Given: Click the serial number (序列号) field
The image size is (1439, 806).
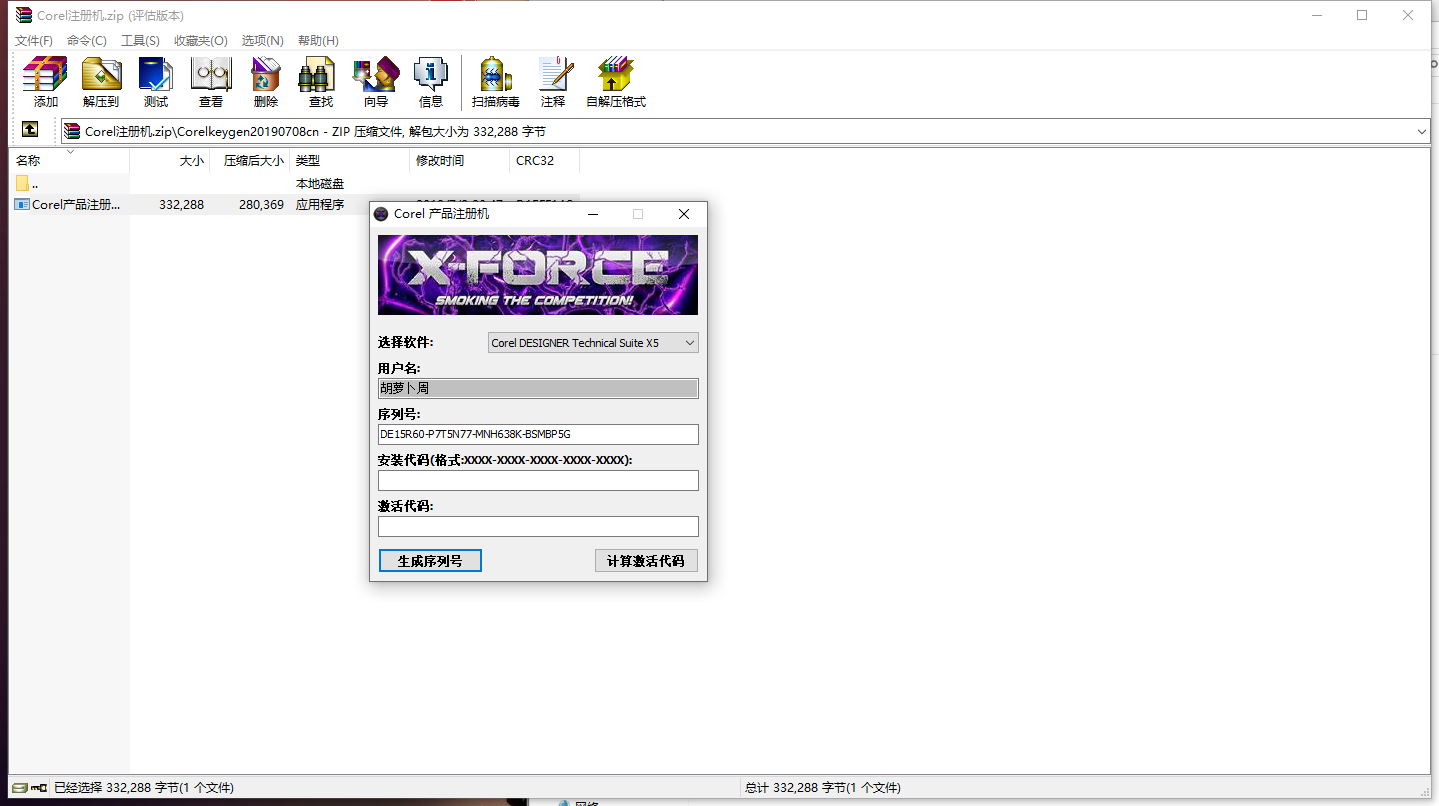Looking at the screenshot, I should pos(538,434).
